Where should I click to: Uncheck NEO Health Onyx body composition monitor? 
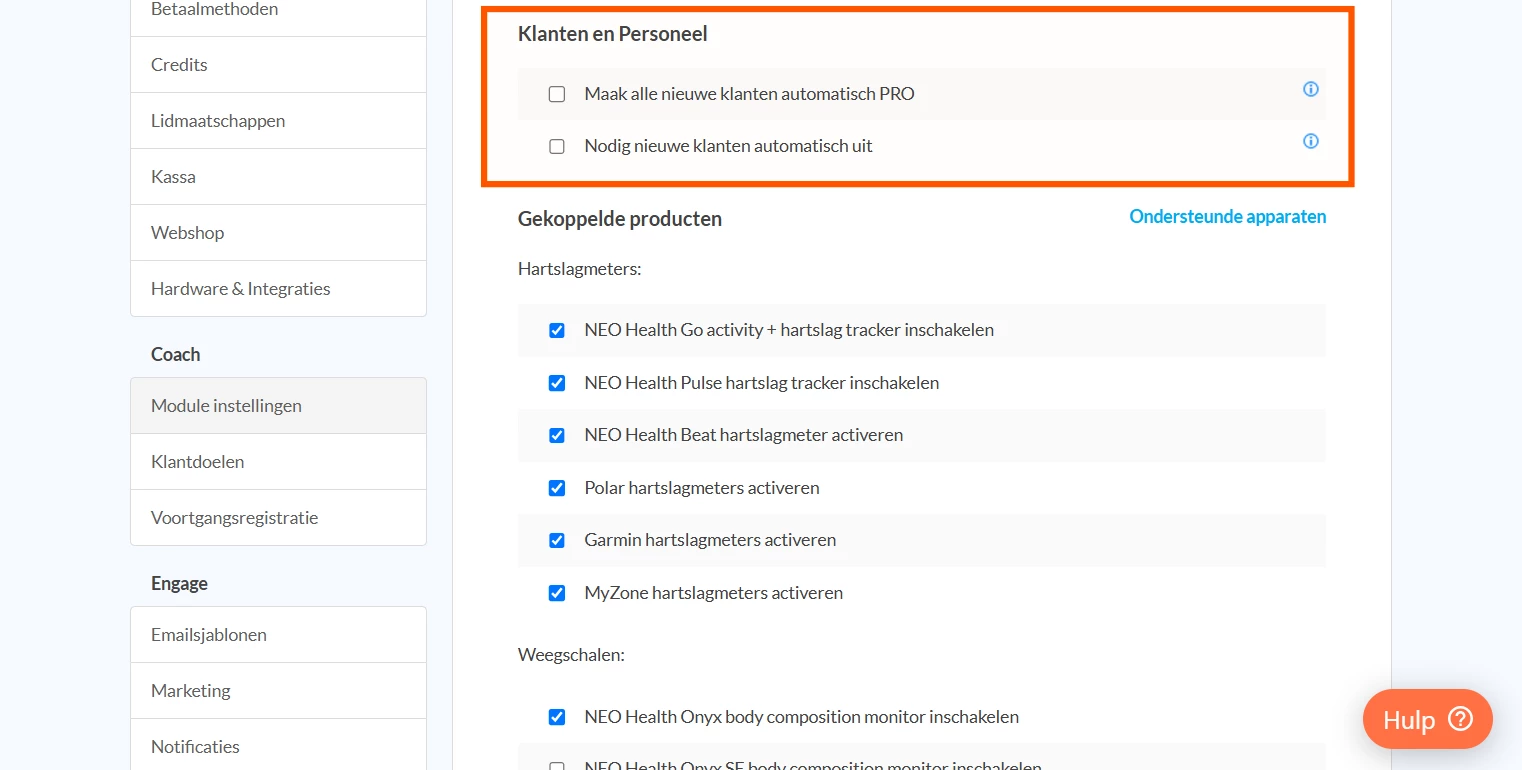[x=557, y=717]
